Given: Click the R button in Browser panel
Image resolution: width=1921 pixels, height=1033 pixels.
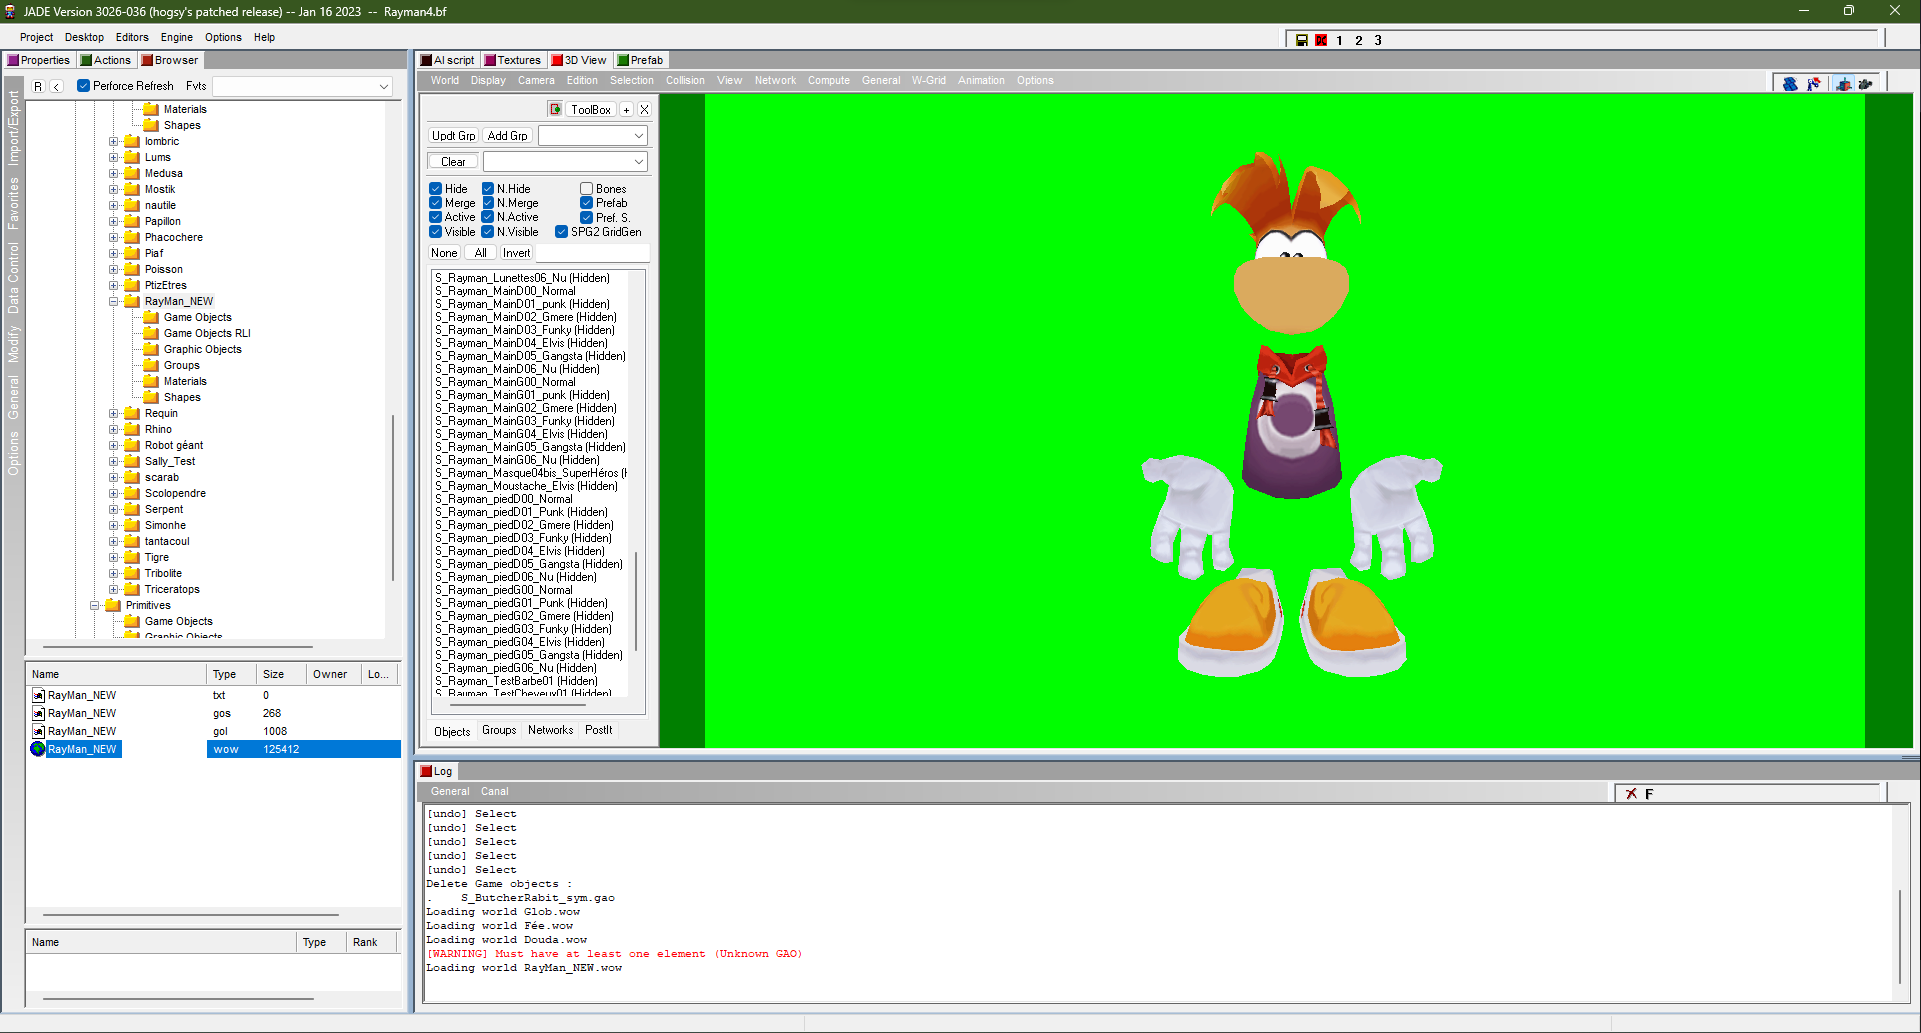Looking at the screenshot, I should click(38, 86).
